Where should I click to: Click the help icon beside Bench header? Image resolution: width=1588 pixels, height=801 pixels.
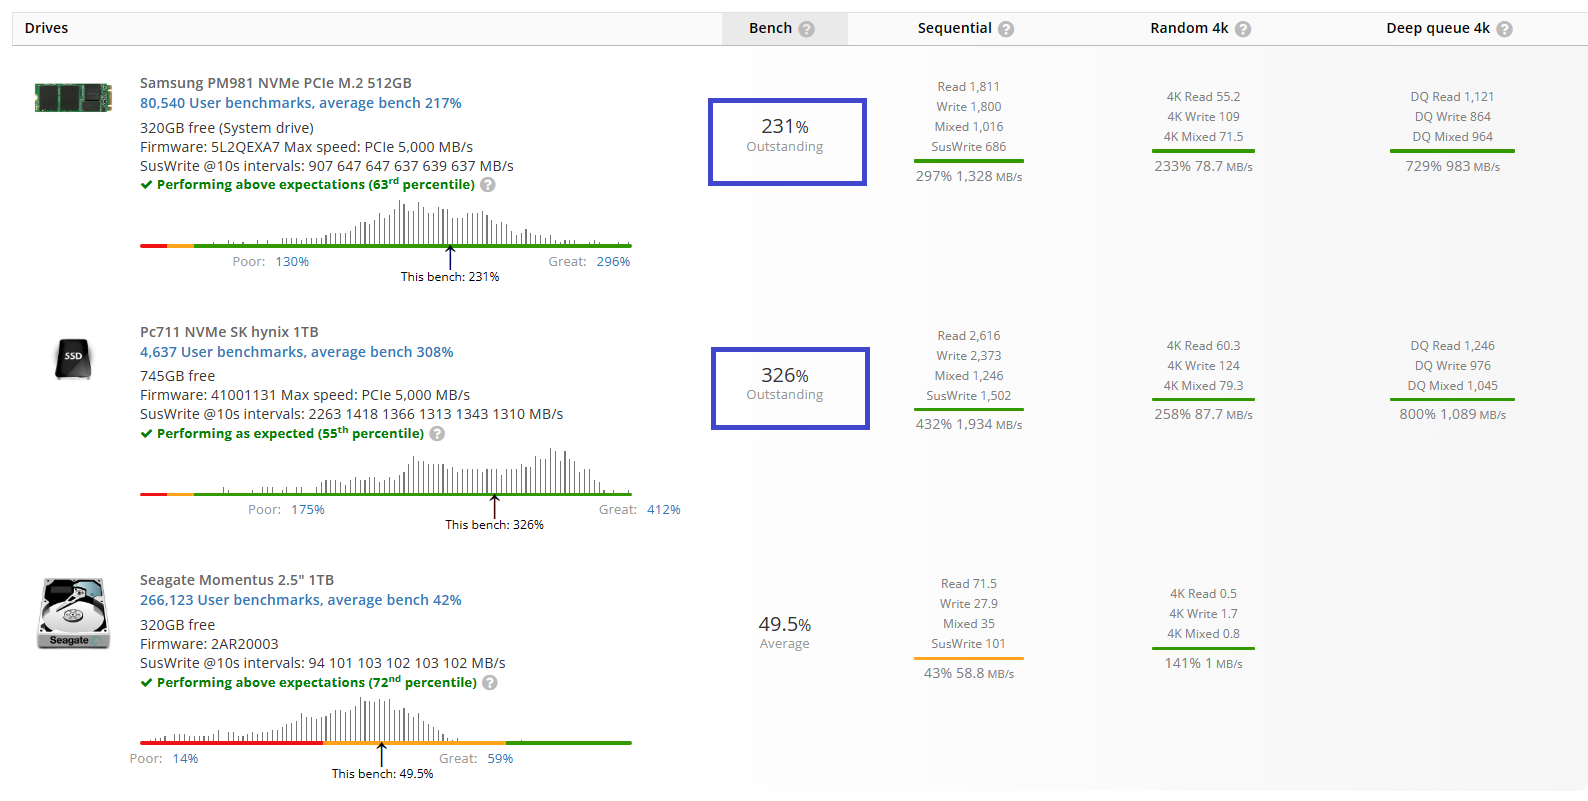[807, 29]
